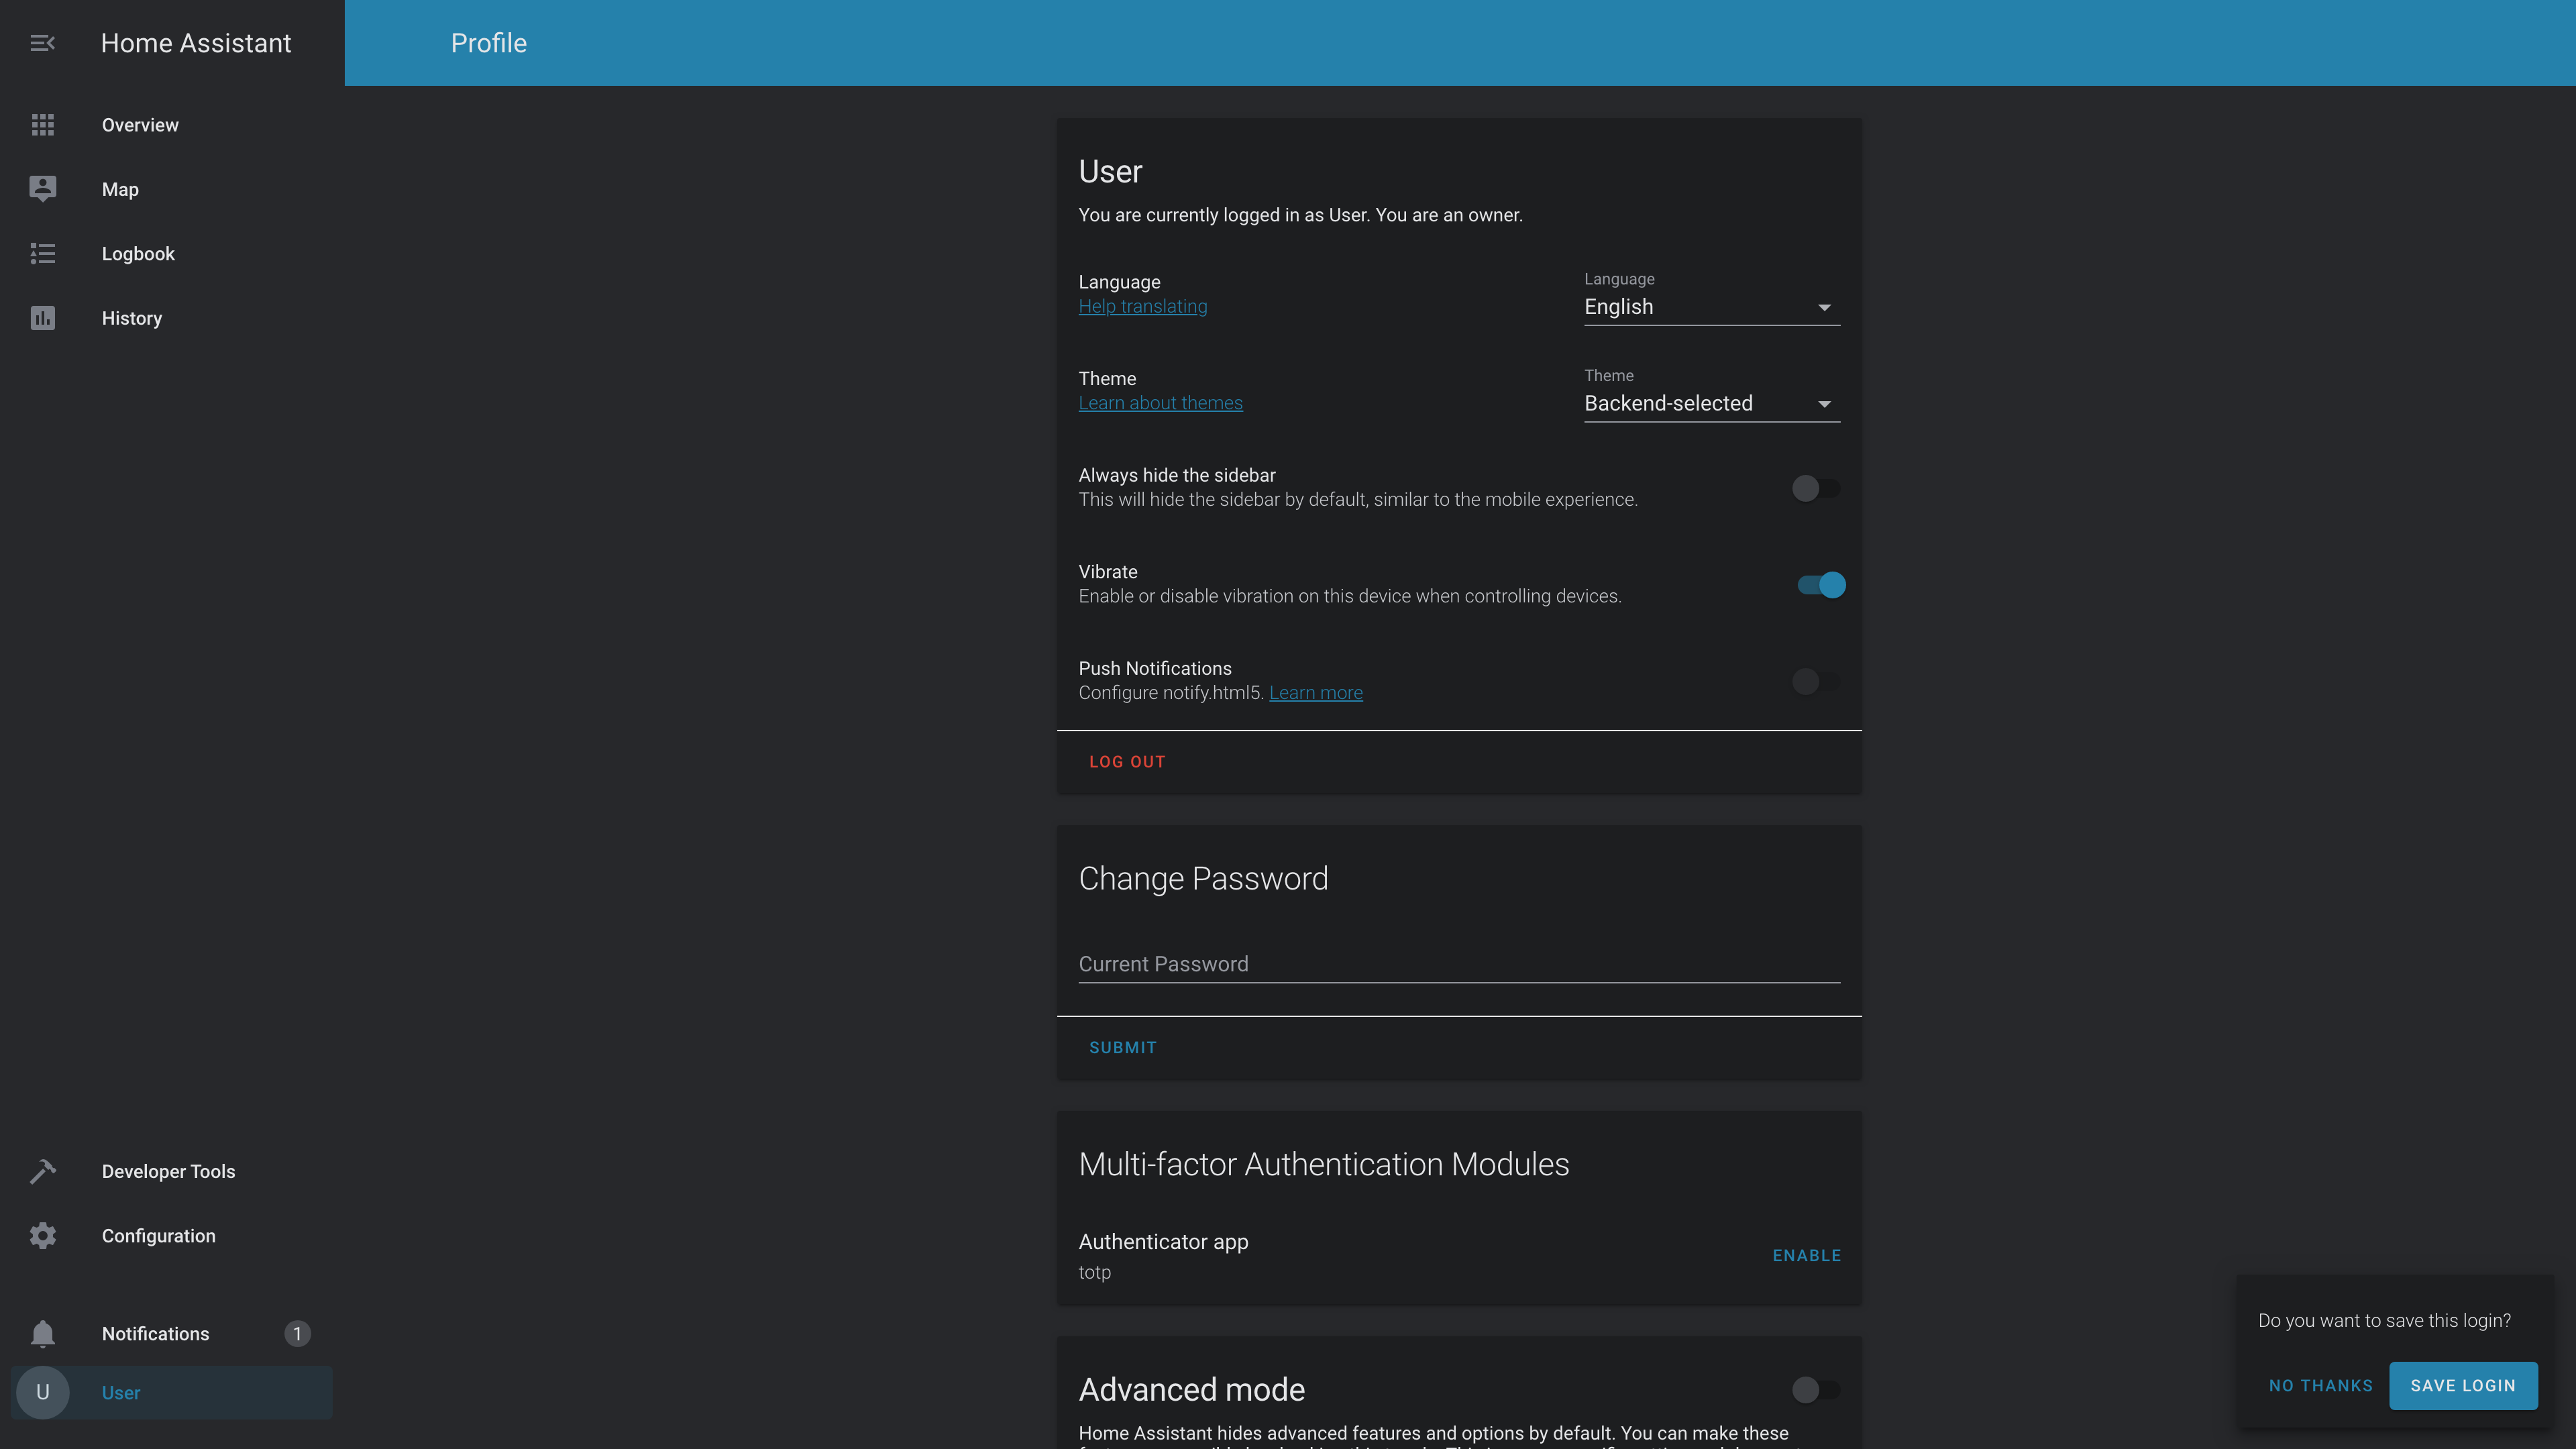This screenshot has height=1449, width=2576.
Task: Expand the Theme dropdown
Action: tap(1711, 404)
